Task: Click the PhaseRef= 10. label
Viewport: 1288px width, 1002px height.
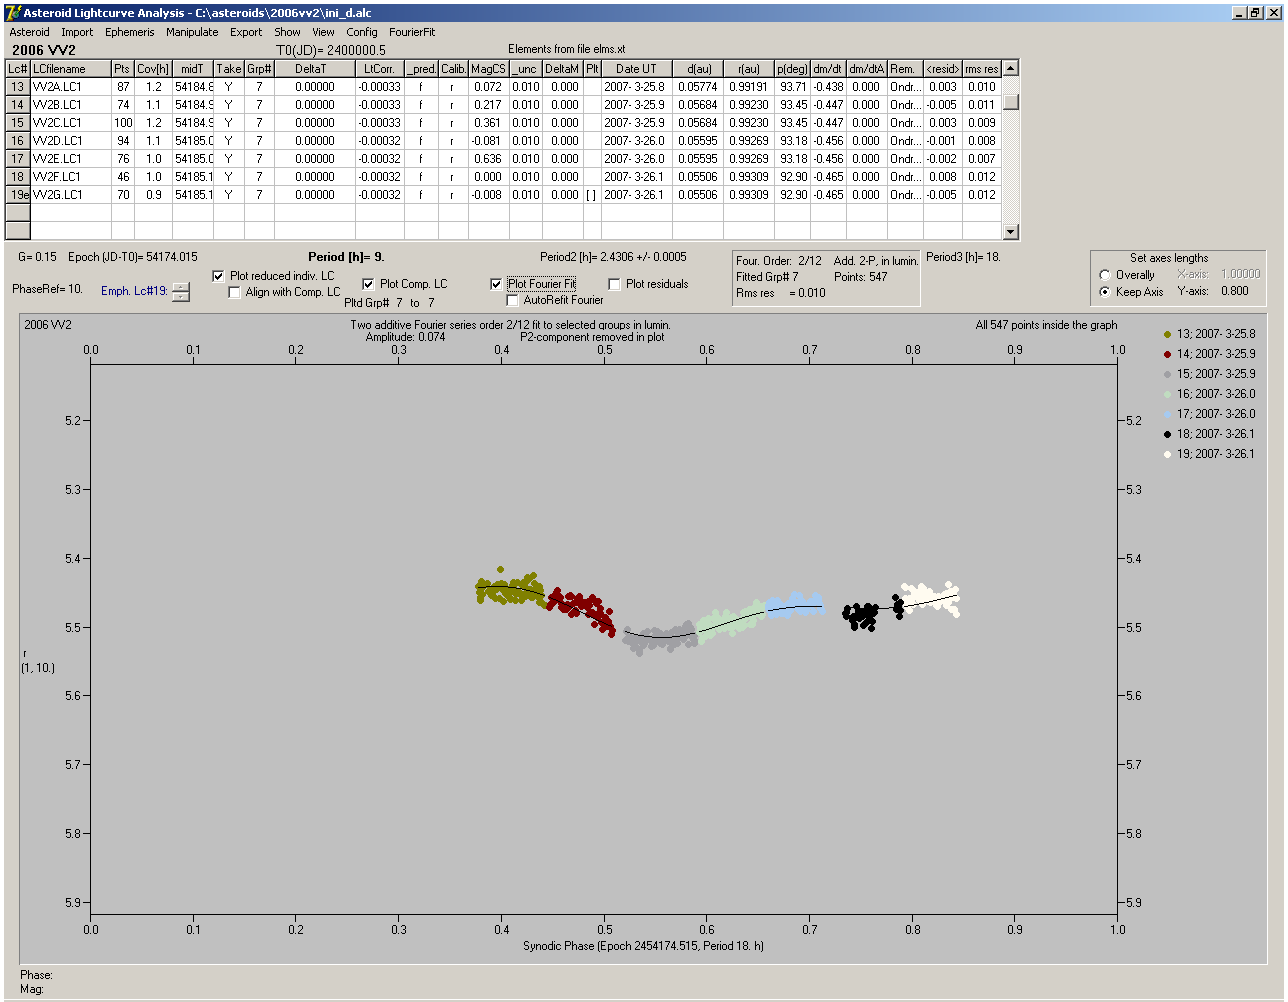Action: click(47, 289)
